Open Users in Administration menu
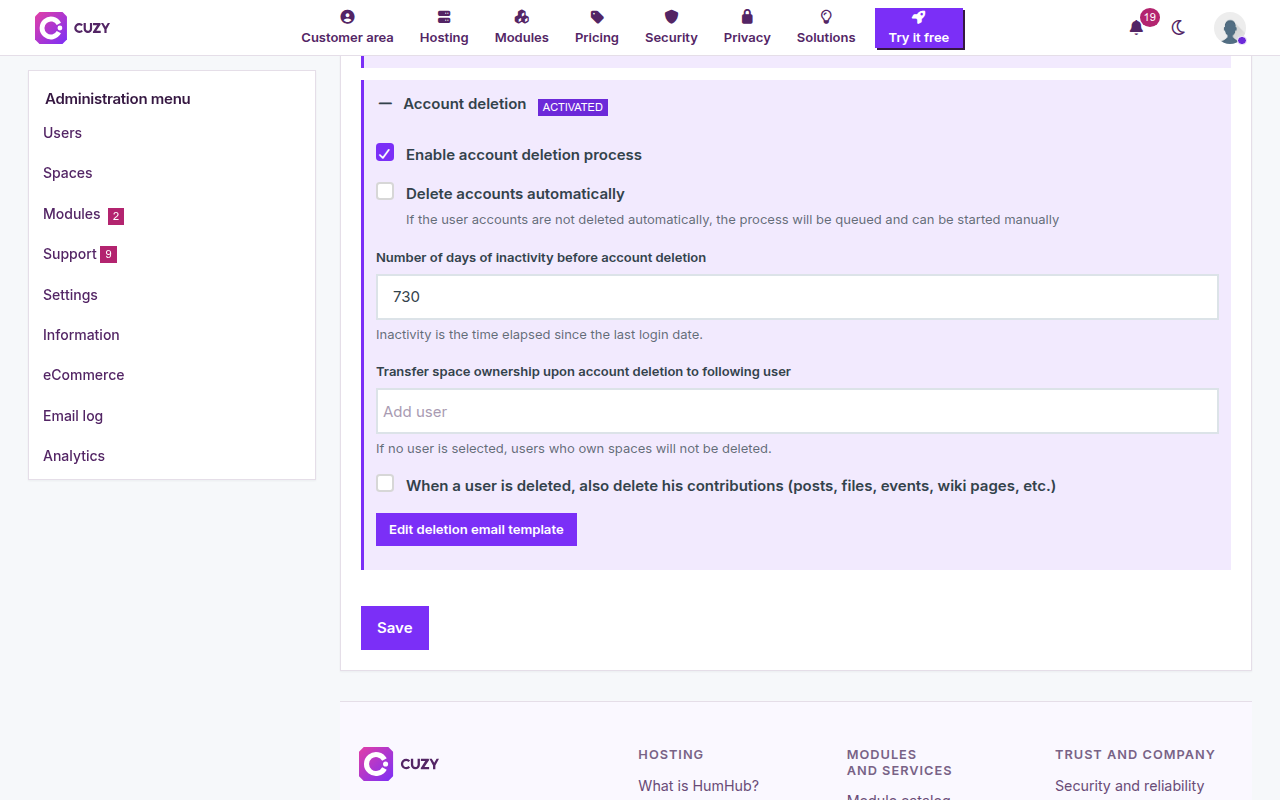1280x800 pixels. [62, 133]
